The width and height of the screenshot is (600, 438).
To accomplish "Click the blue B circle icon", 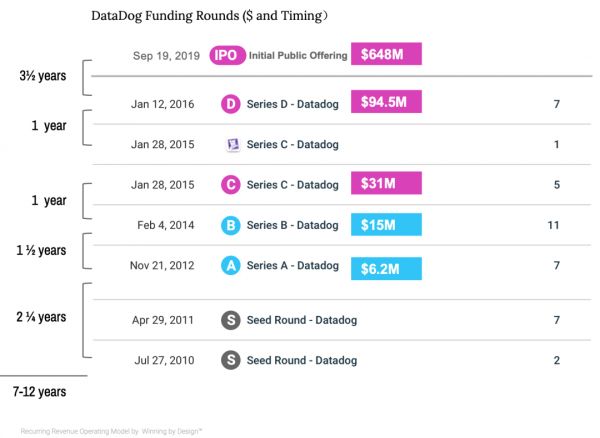I will tap(232, 226).
